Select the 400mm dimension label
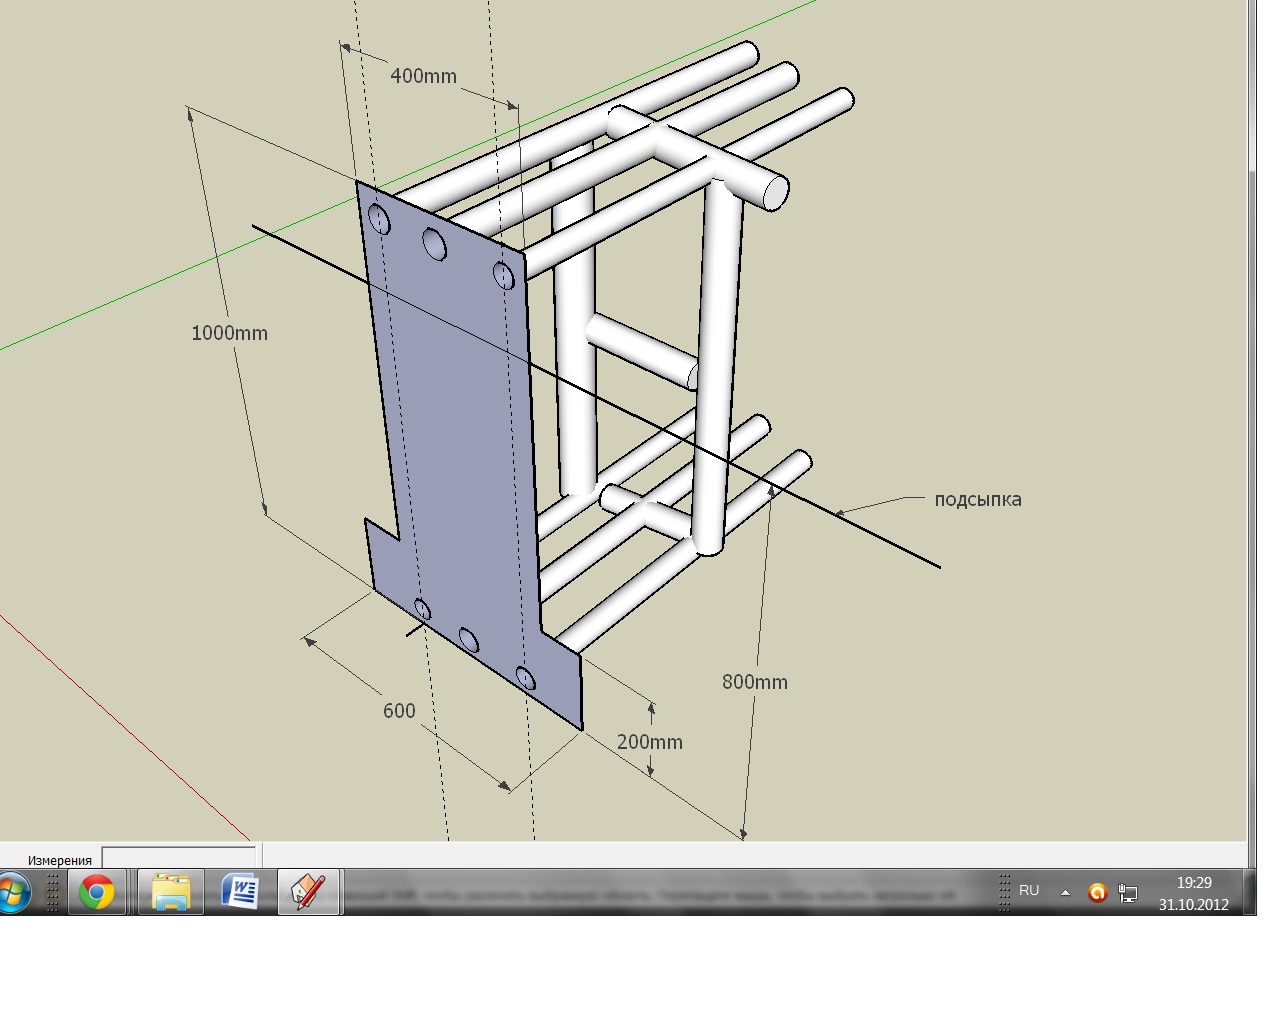The image size is (1280, 1024). [x=423, y=76]
